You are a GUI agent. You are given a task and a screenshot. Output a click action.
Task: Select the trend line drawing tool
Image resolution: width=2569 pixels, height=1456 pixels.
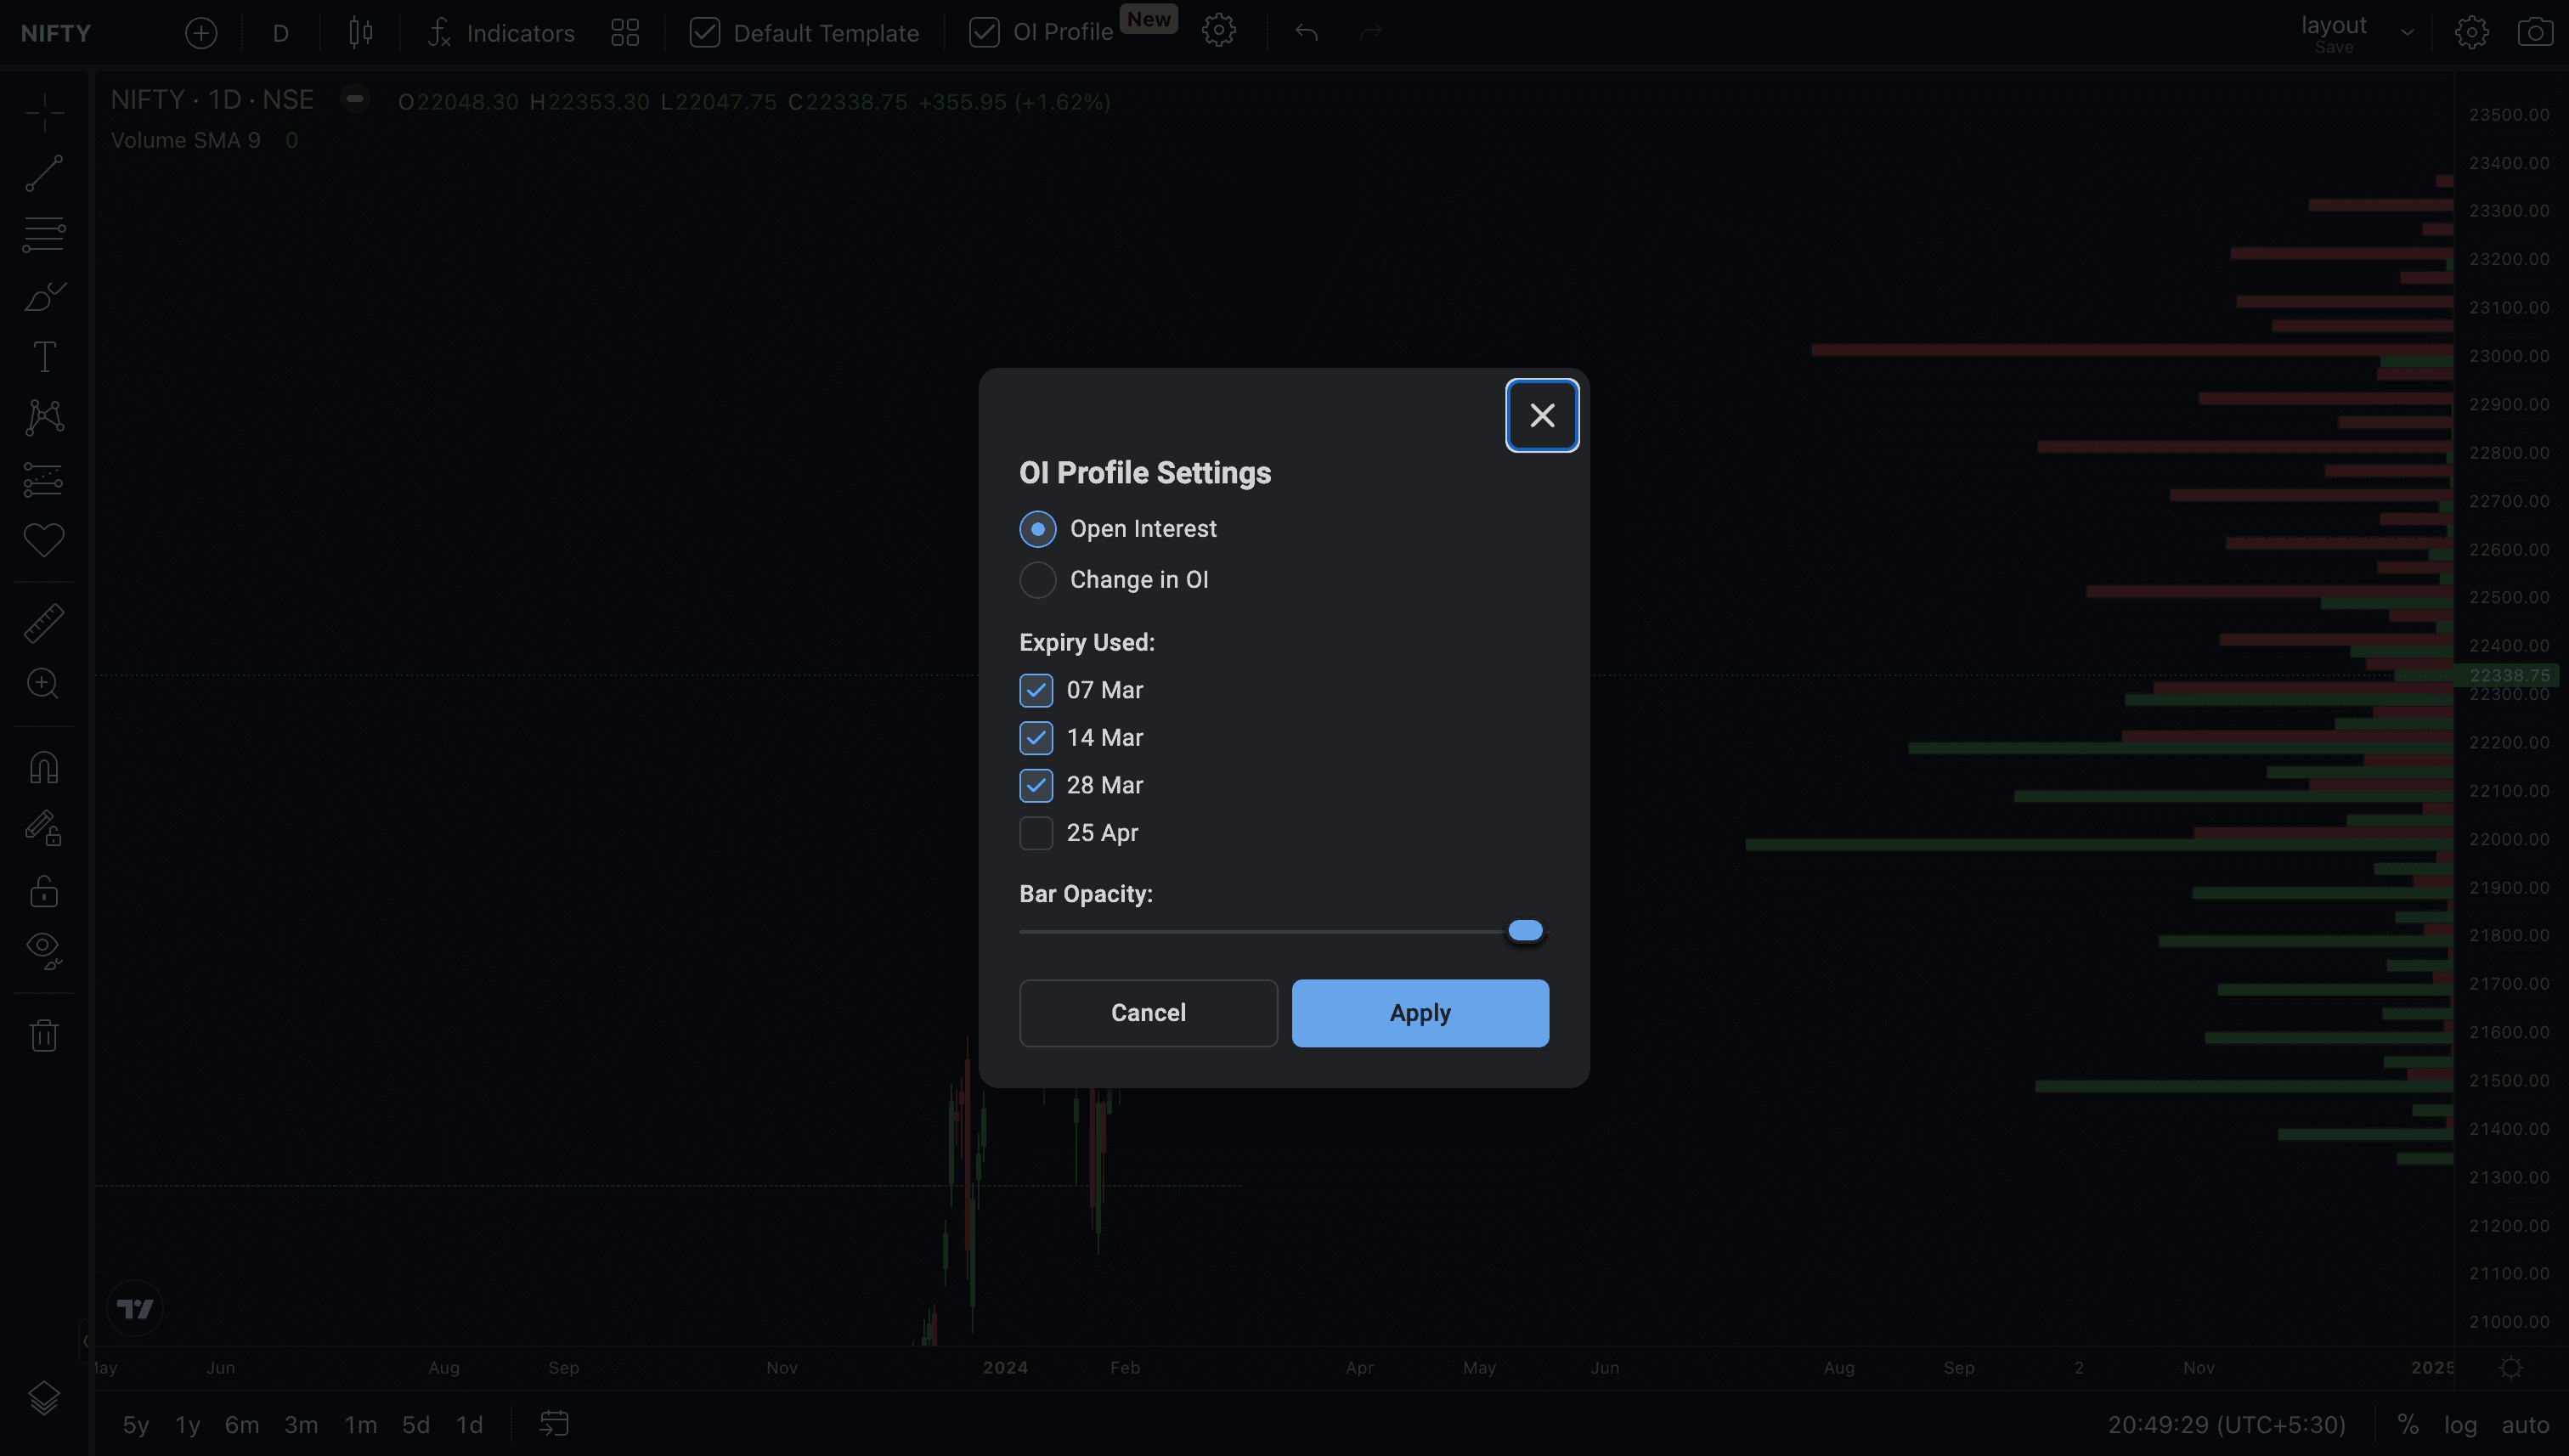(44, 173)
